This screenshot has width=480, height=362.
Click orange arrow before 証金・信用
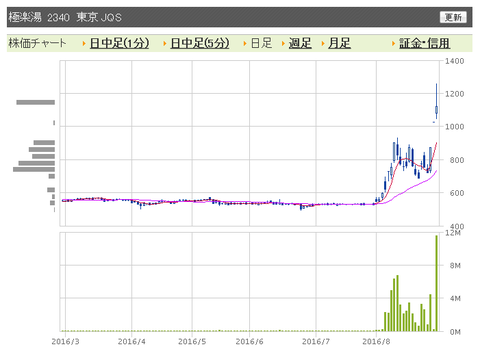pyautogui.click(x=394, y=44)
